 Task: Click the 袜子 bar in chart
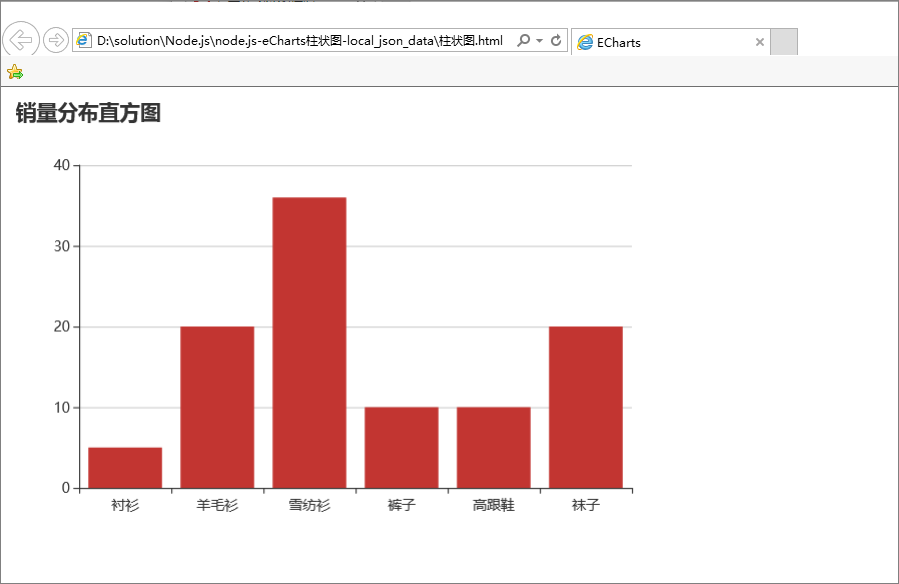pos(586,407)
